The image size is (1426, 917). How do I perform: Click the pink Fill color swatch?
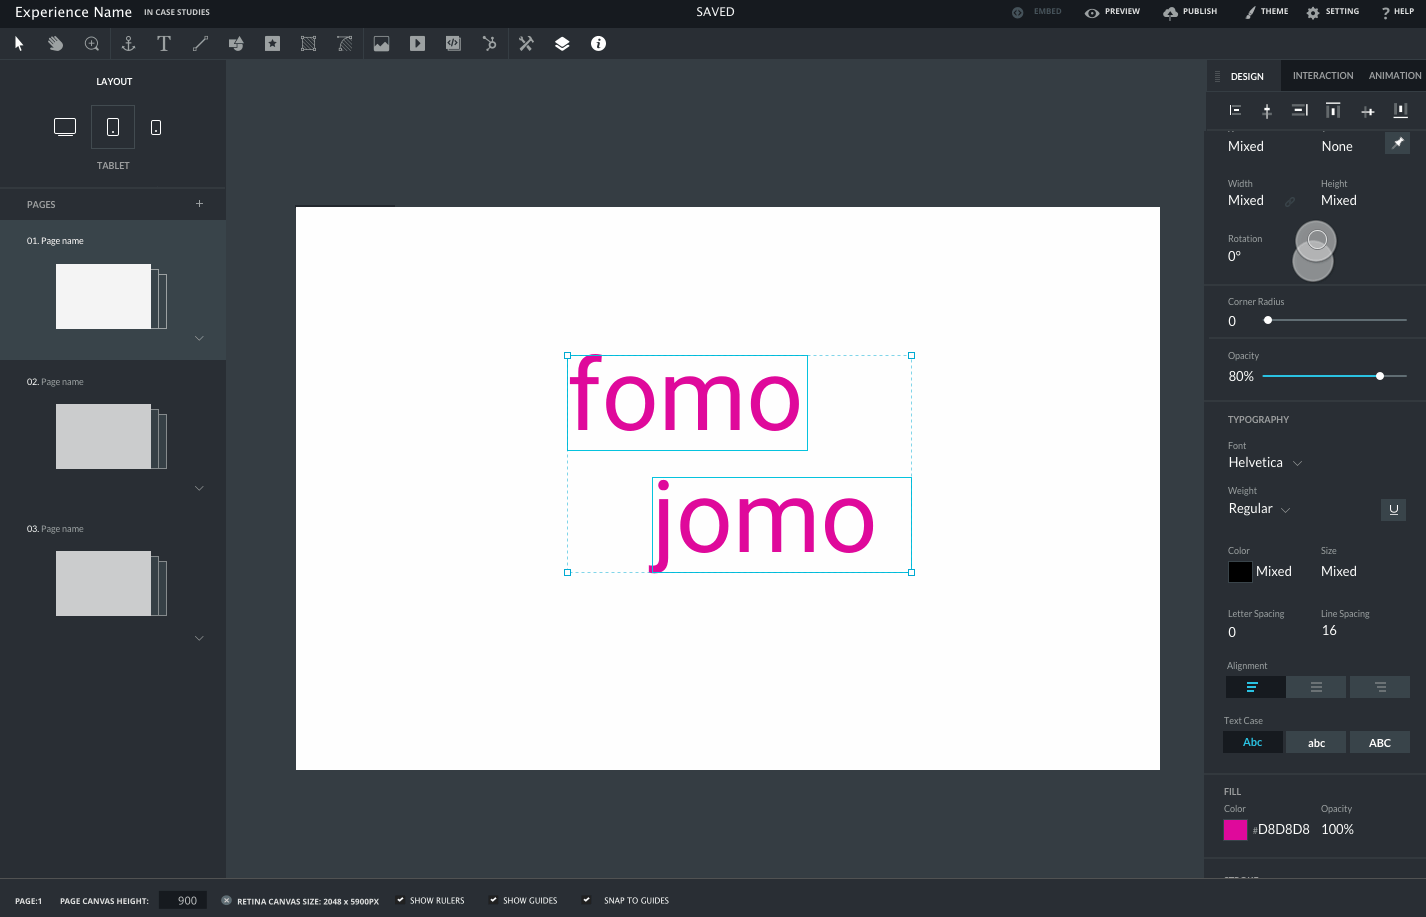pyautogui.click(x=1235, y=829)
